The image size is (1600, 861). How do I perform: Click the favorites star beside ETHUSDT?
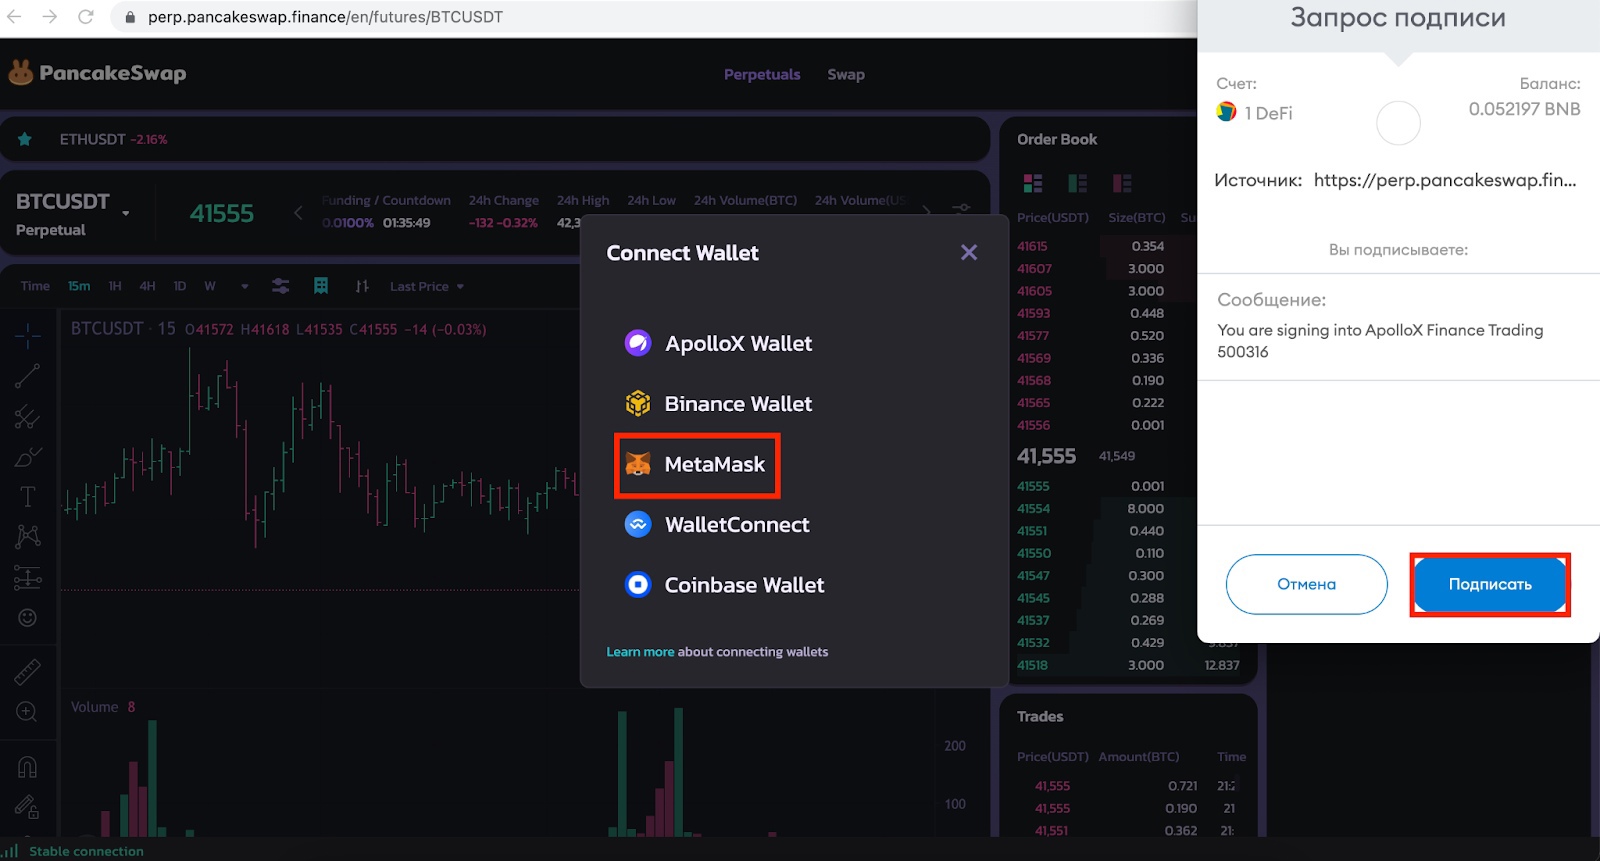coord(25,139)
